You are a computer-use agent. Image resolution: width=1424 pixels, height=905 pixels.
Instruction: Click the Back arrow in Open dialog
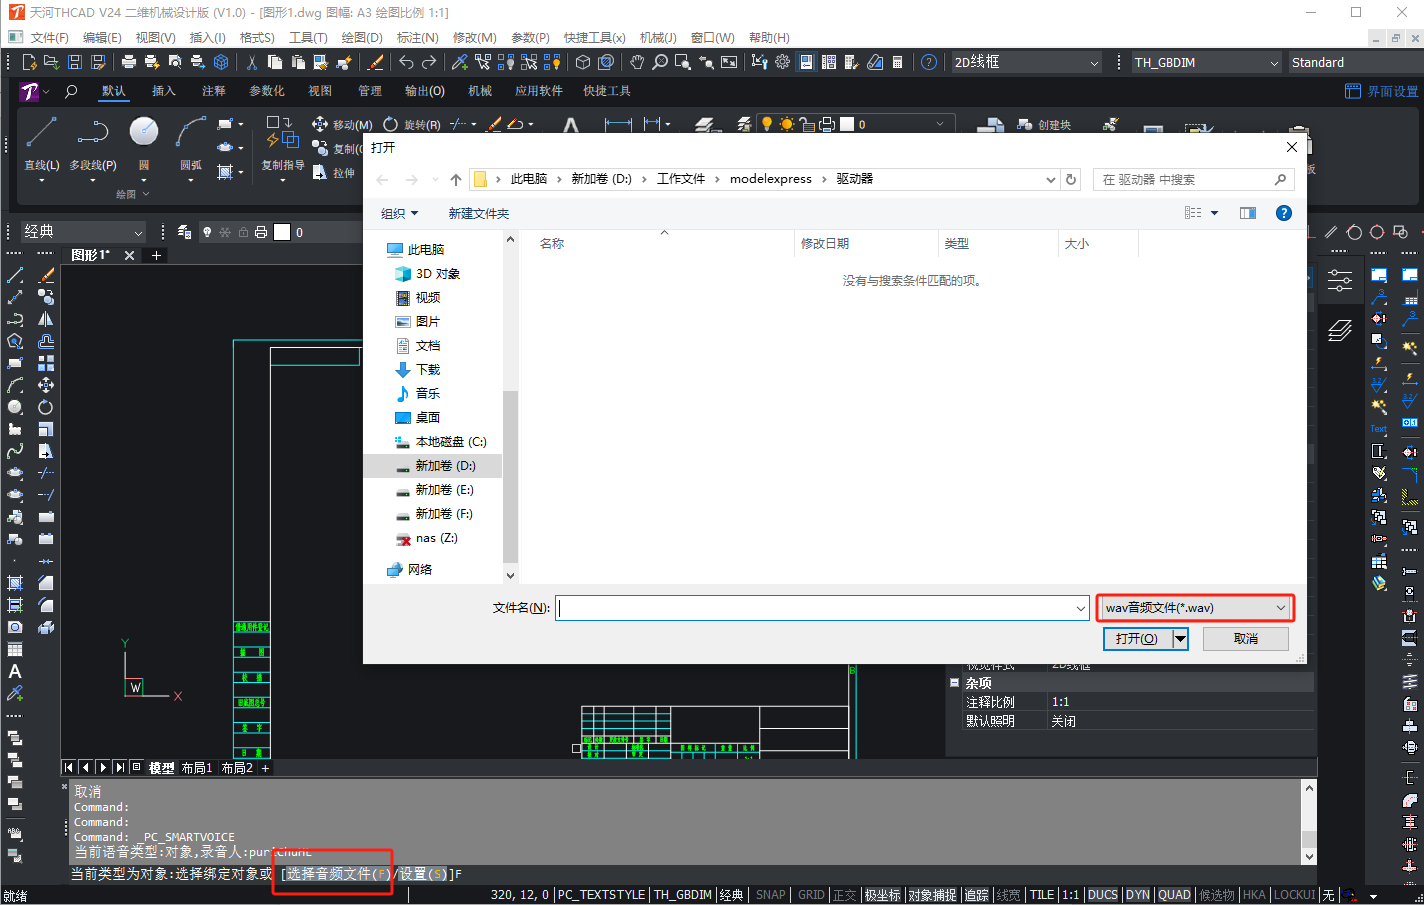tap(382, 179)
